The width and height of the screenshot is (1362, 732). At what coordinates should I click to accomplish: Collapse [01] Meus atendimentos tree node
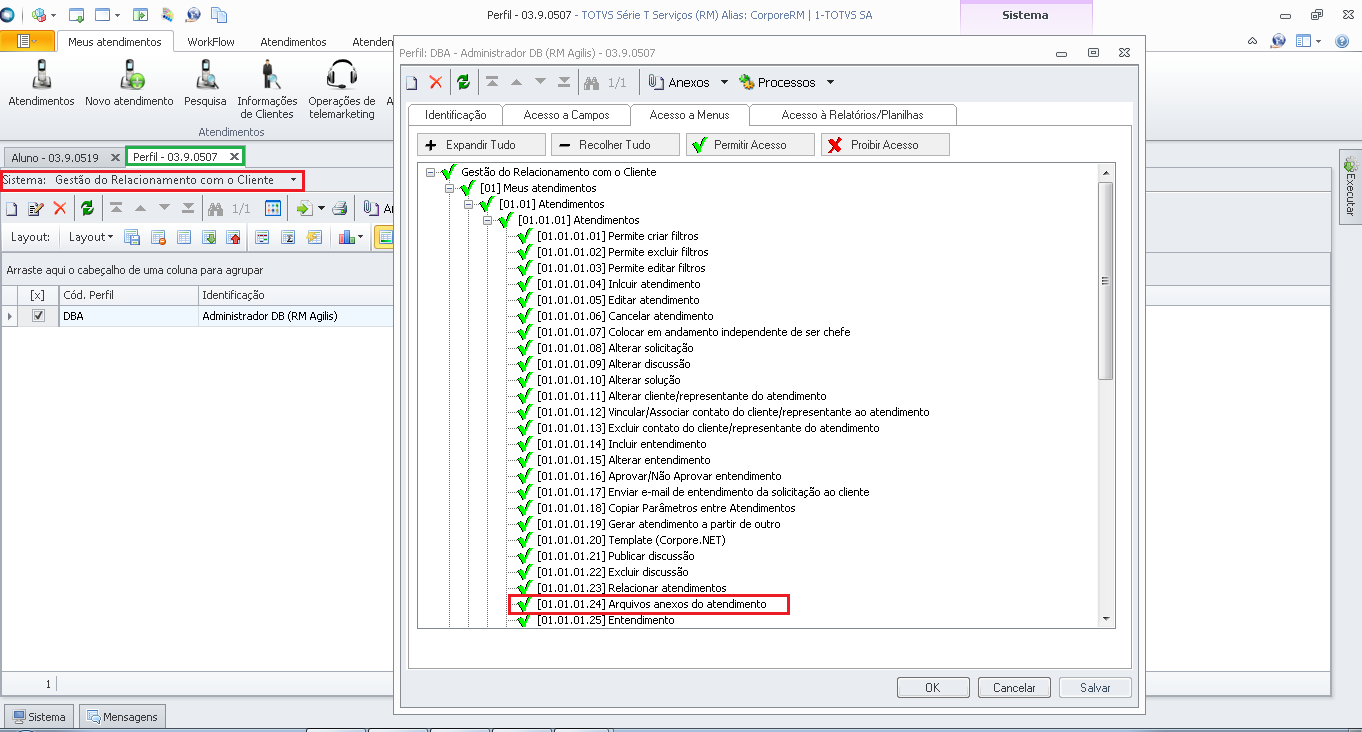pos(449,188)
